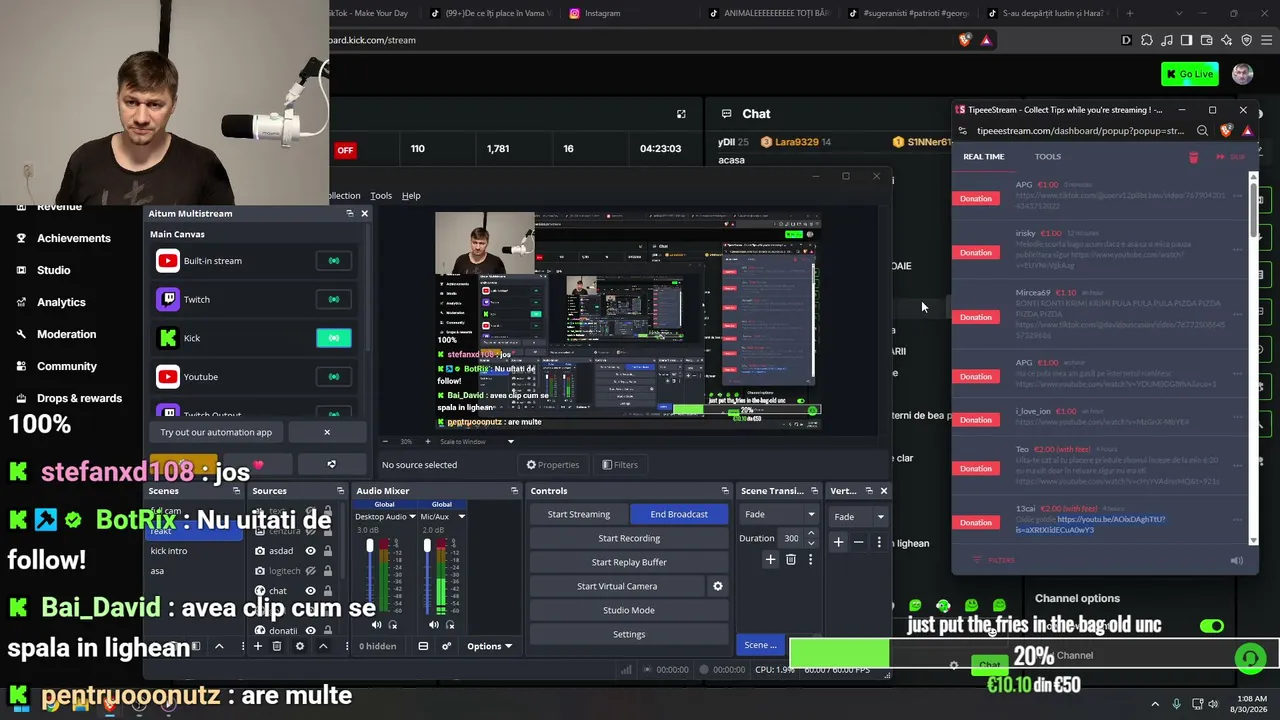This screenshot has width=1280, height=720.
Task: Open Studio Mode
Action: point(629,610)
